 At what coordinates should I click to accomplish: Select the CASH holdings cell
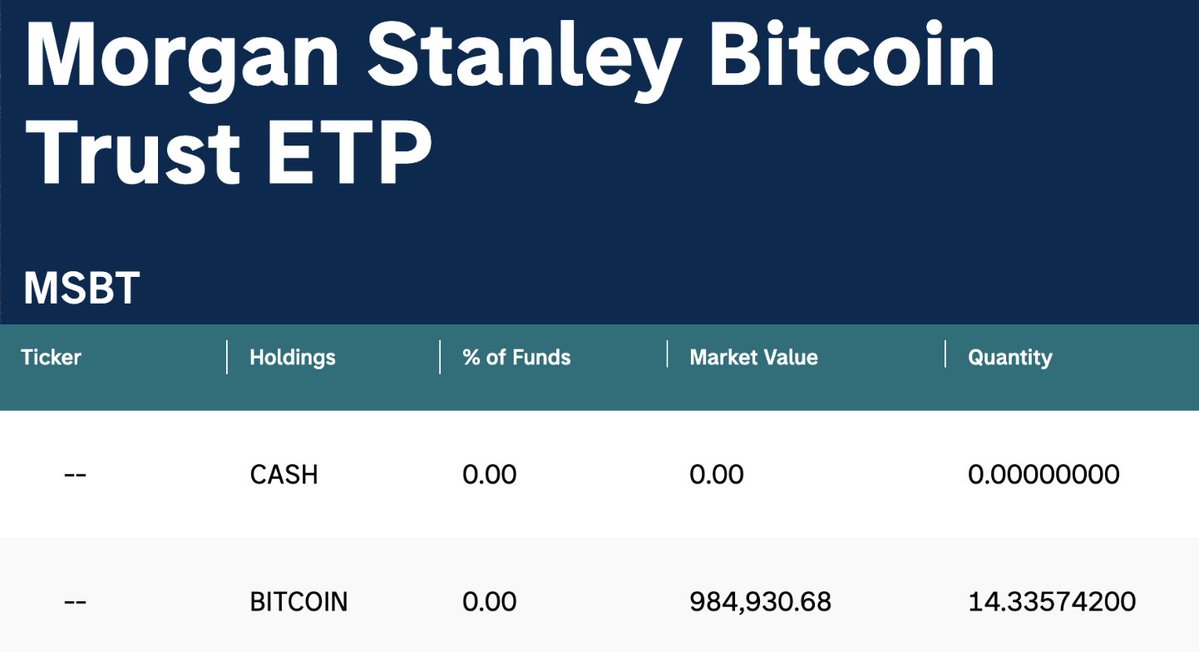tap(284, 474)
